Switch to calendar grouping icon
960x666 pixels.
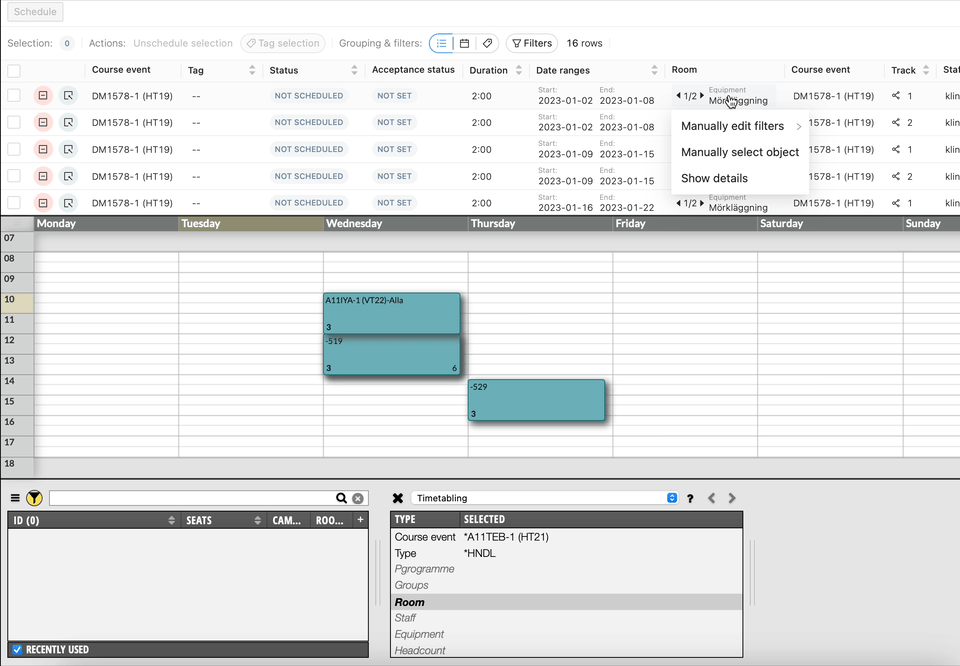[x=465, y=43]
